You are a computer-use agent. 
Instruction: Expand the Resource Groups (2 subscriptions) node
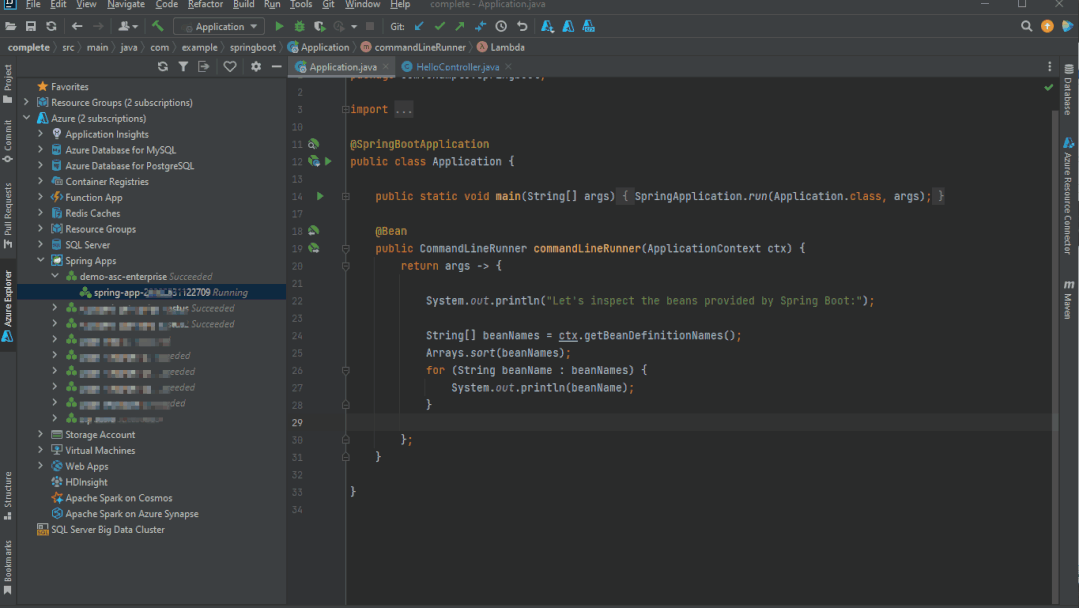click(x=26, y=102)
